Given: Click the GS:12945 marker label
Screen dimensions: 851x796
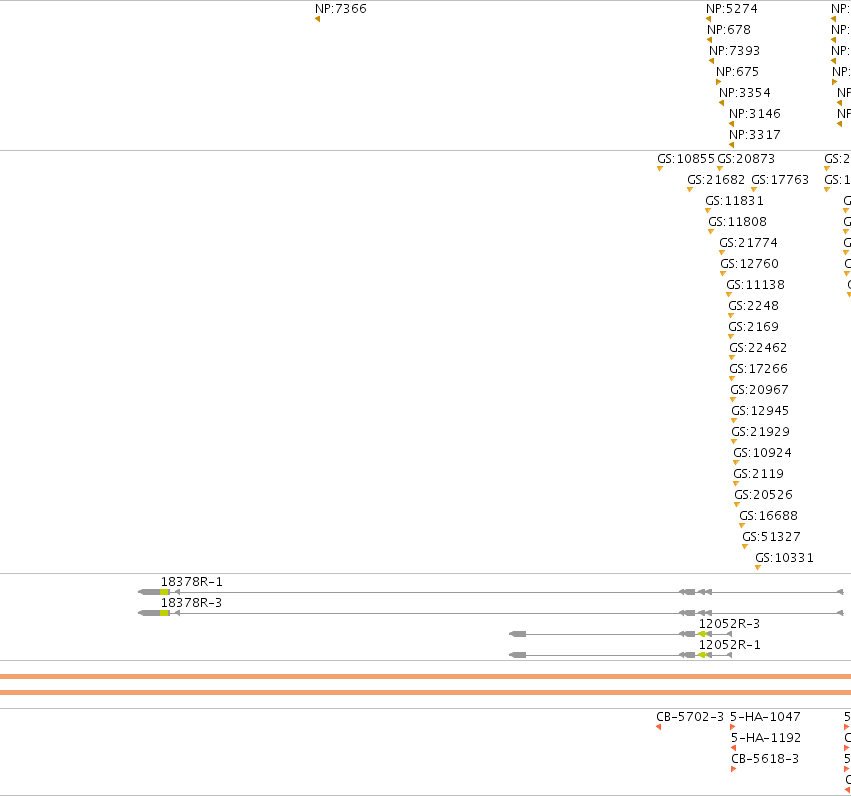Looking at the screenshot, I should pyautogui.click(x=760, y=411).
